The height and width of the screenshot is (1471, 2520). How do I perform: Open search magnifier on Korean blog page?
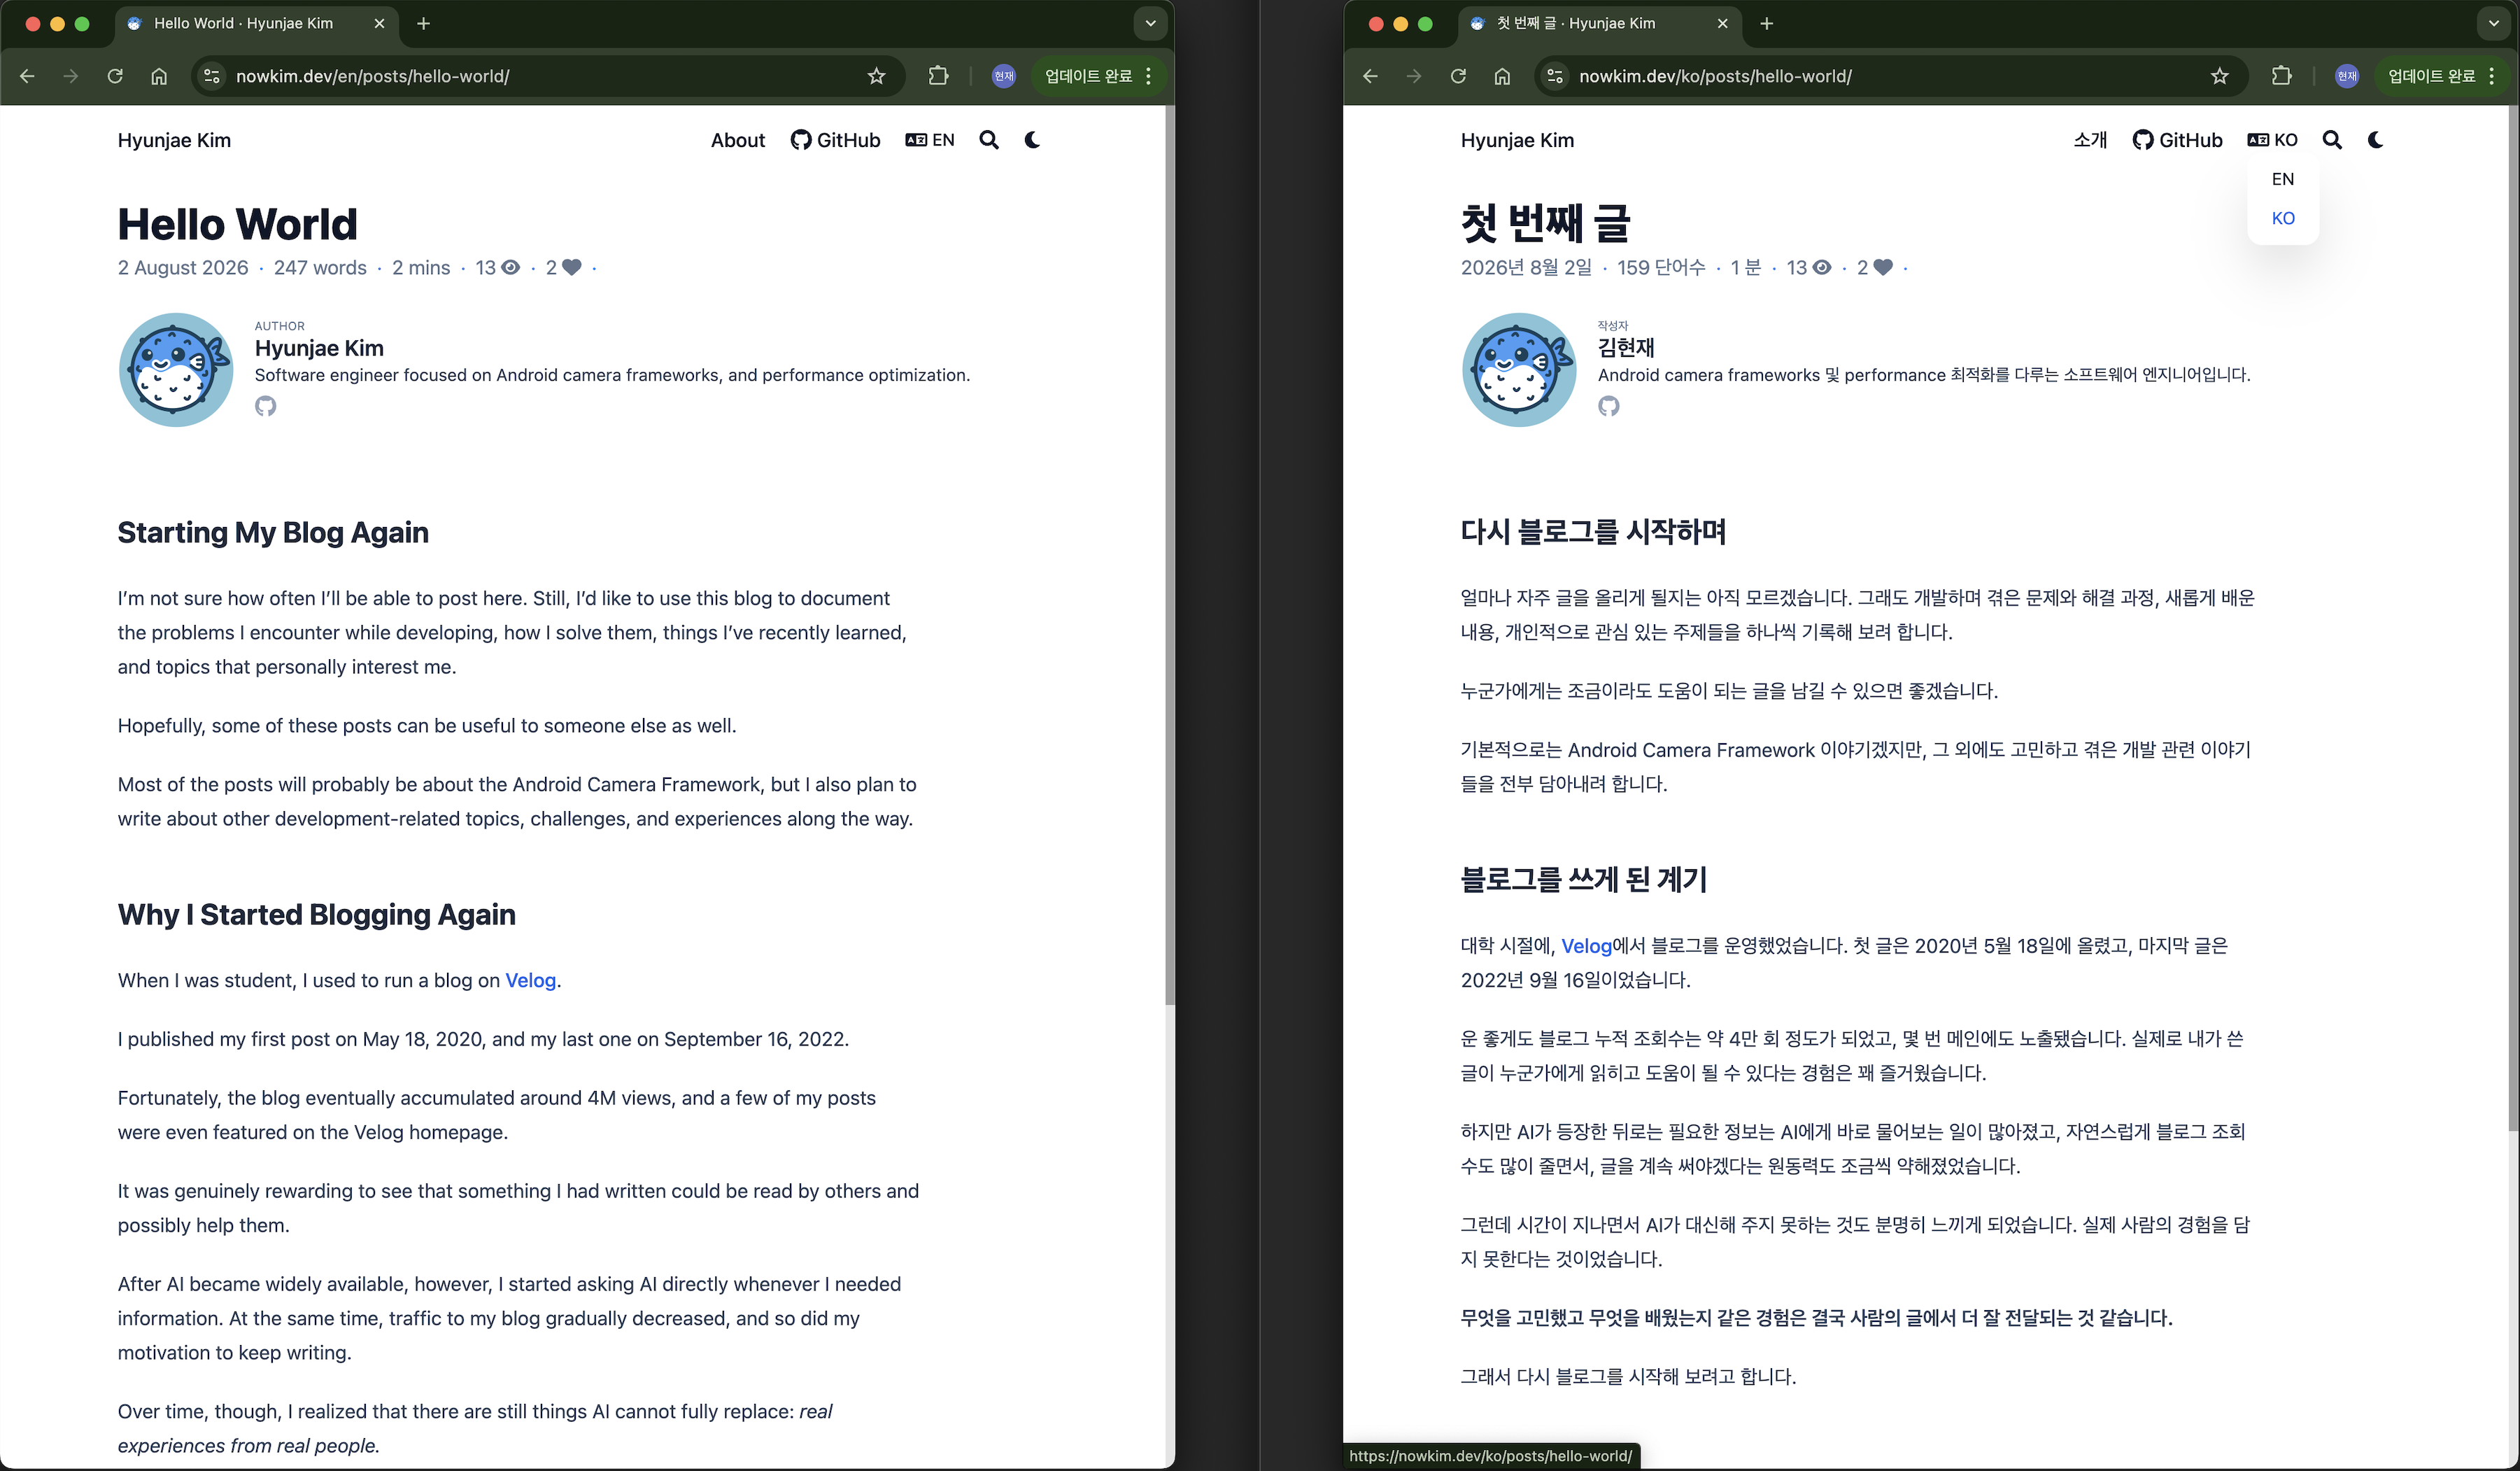(2332, 140)
